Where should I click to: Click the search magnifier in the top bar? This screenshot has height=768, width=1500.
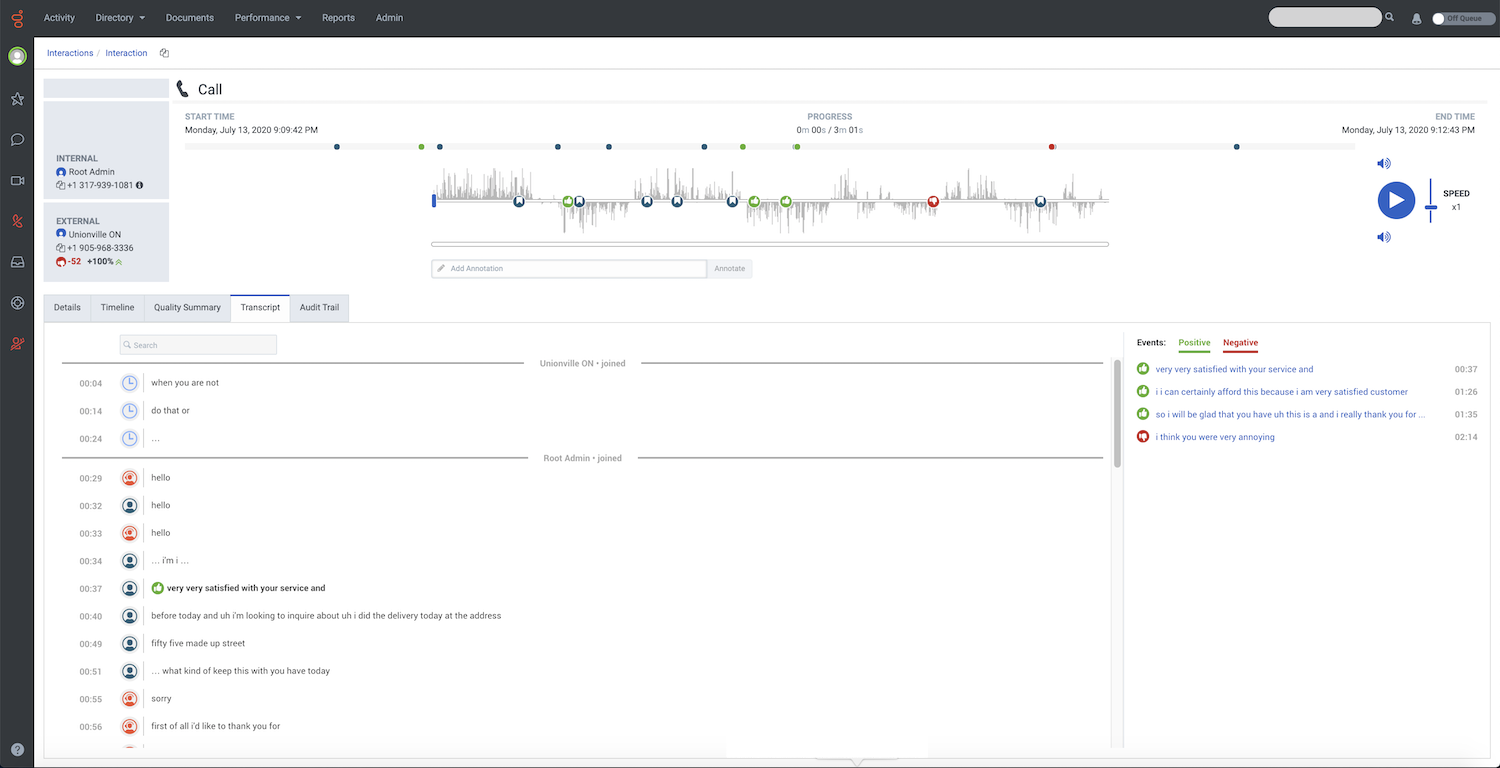tap(1389, 17)
